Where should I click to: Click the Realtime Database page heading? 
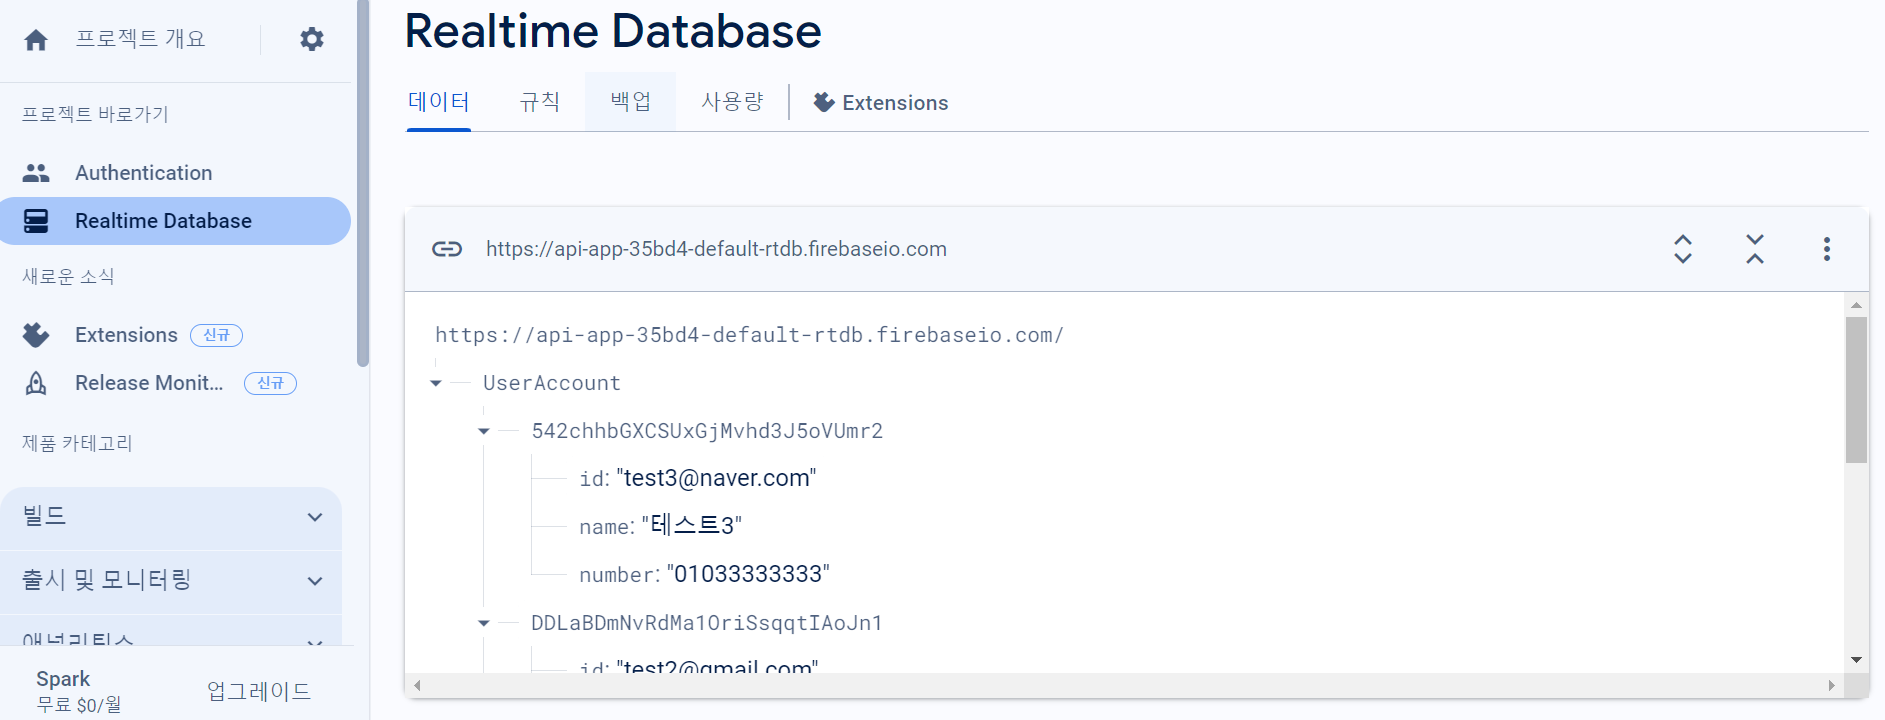coord(613,31)
